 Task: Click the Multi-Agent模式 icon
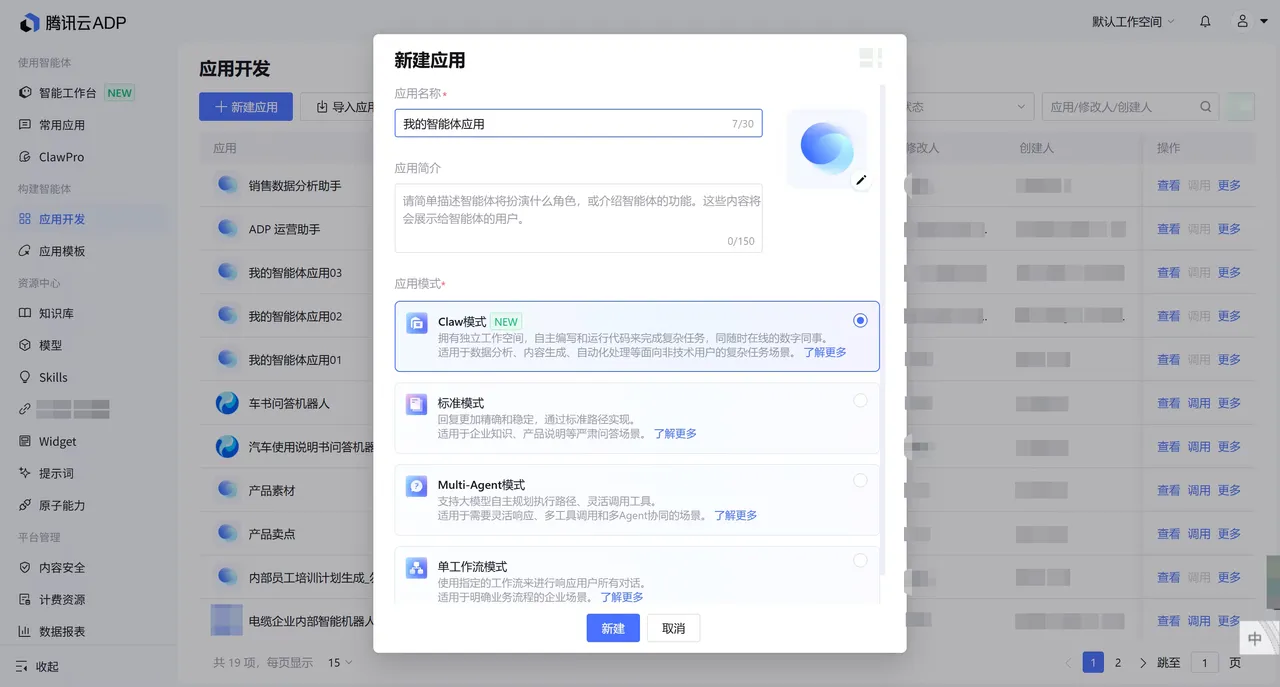(x=416, y=486)
